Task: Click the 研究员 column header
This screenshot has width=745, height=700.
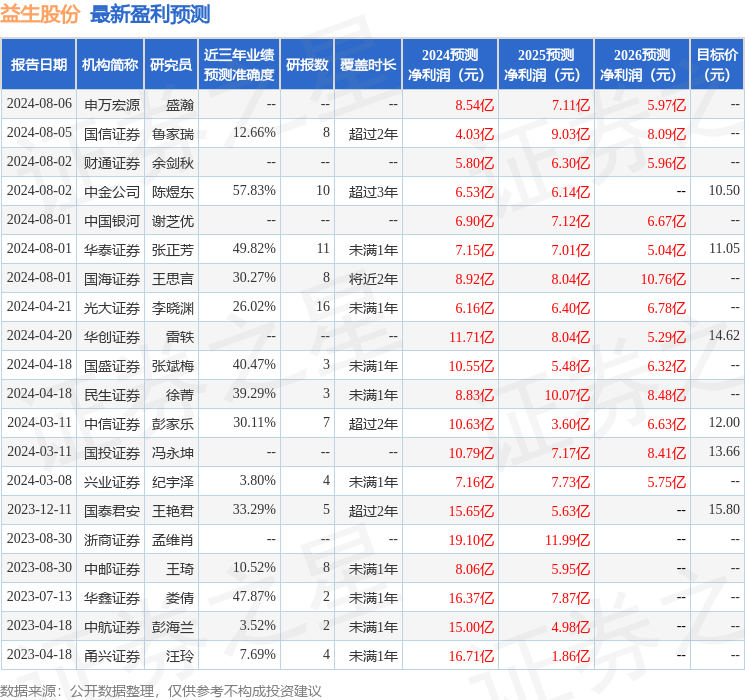Action: pyautogui.click(x=171, y=65)
